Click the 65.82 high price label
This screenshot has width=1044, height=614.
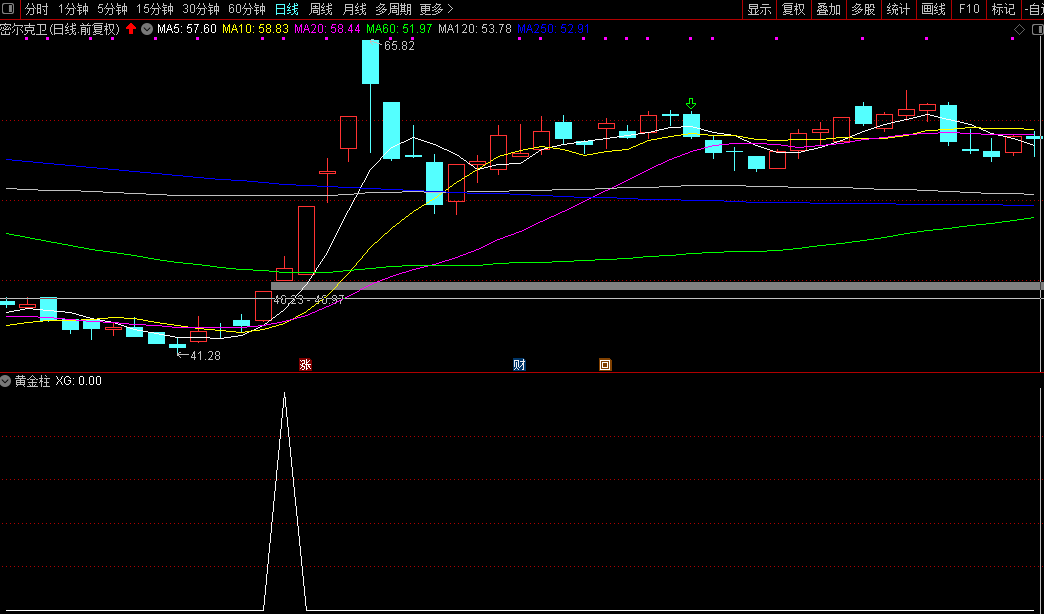(x=399, y=46)
